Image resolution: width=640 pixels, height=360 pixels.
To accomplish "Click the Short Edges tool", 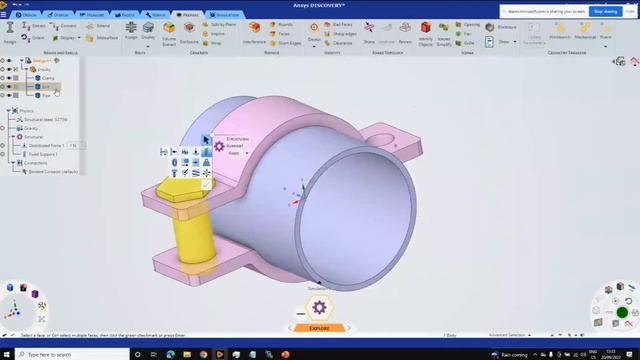I will coord(286,43).
